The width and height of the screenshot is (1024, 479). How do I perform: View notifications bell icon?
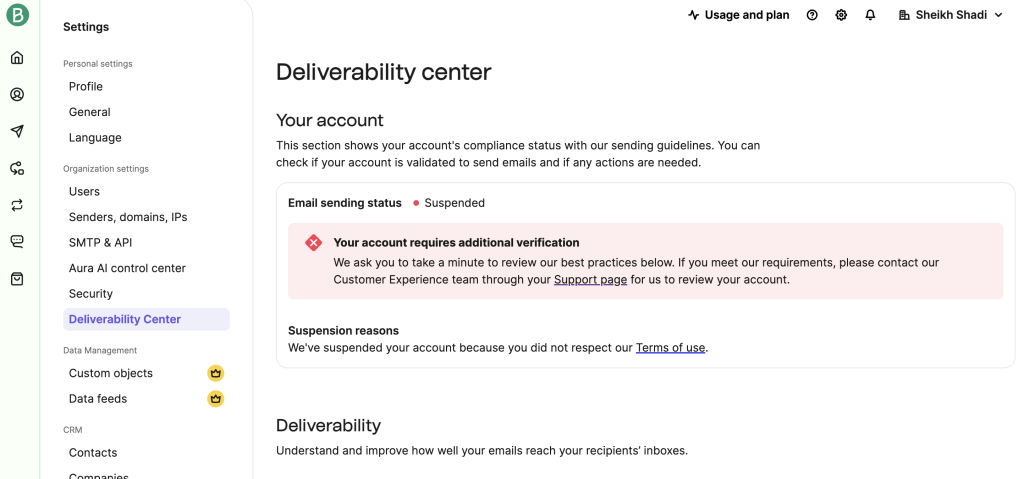870,15
